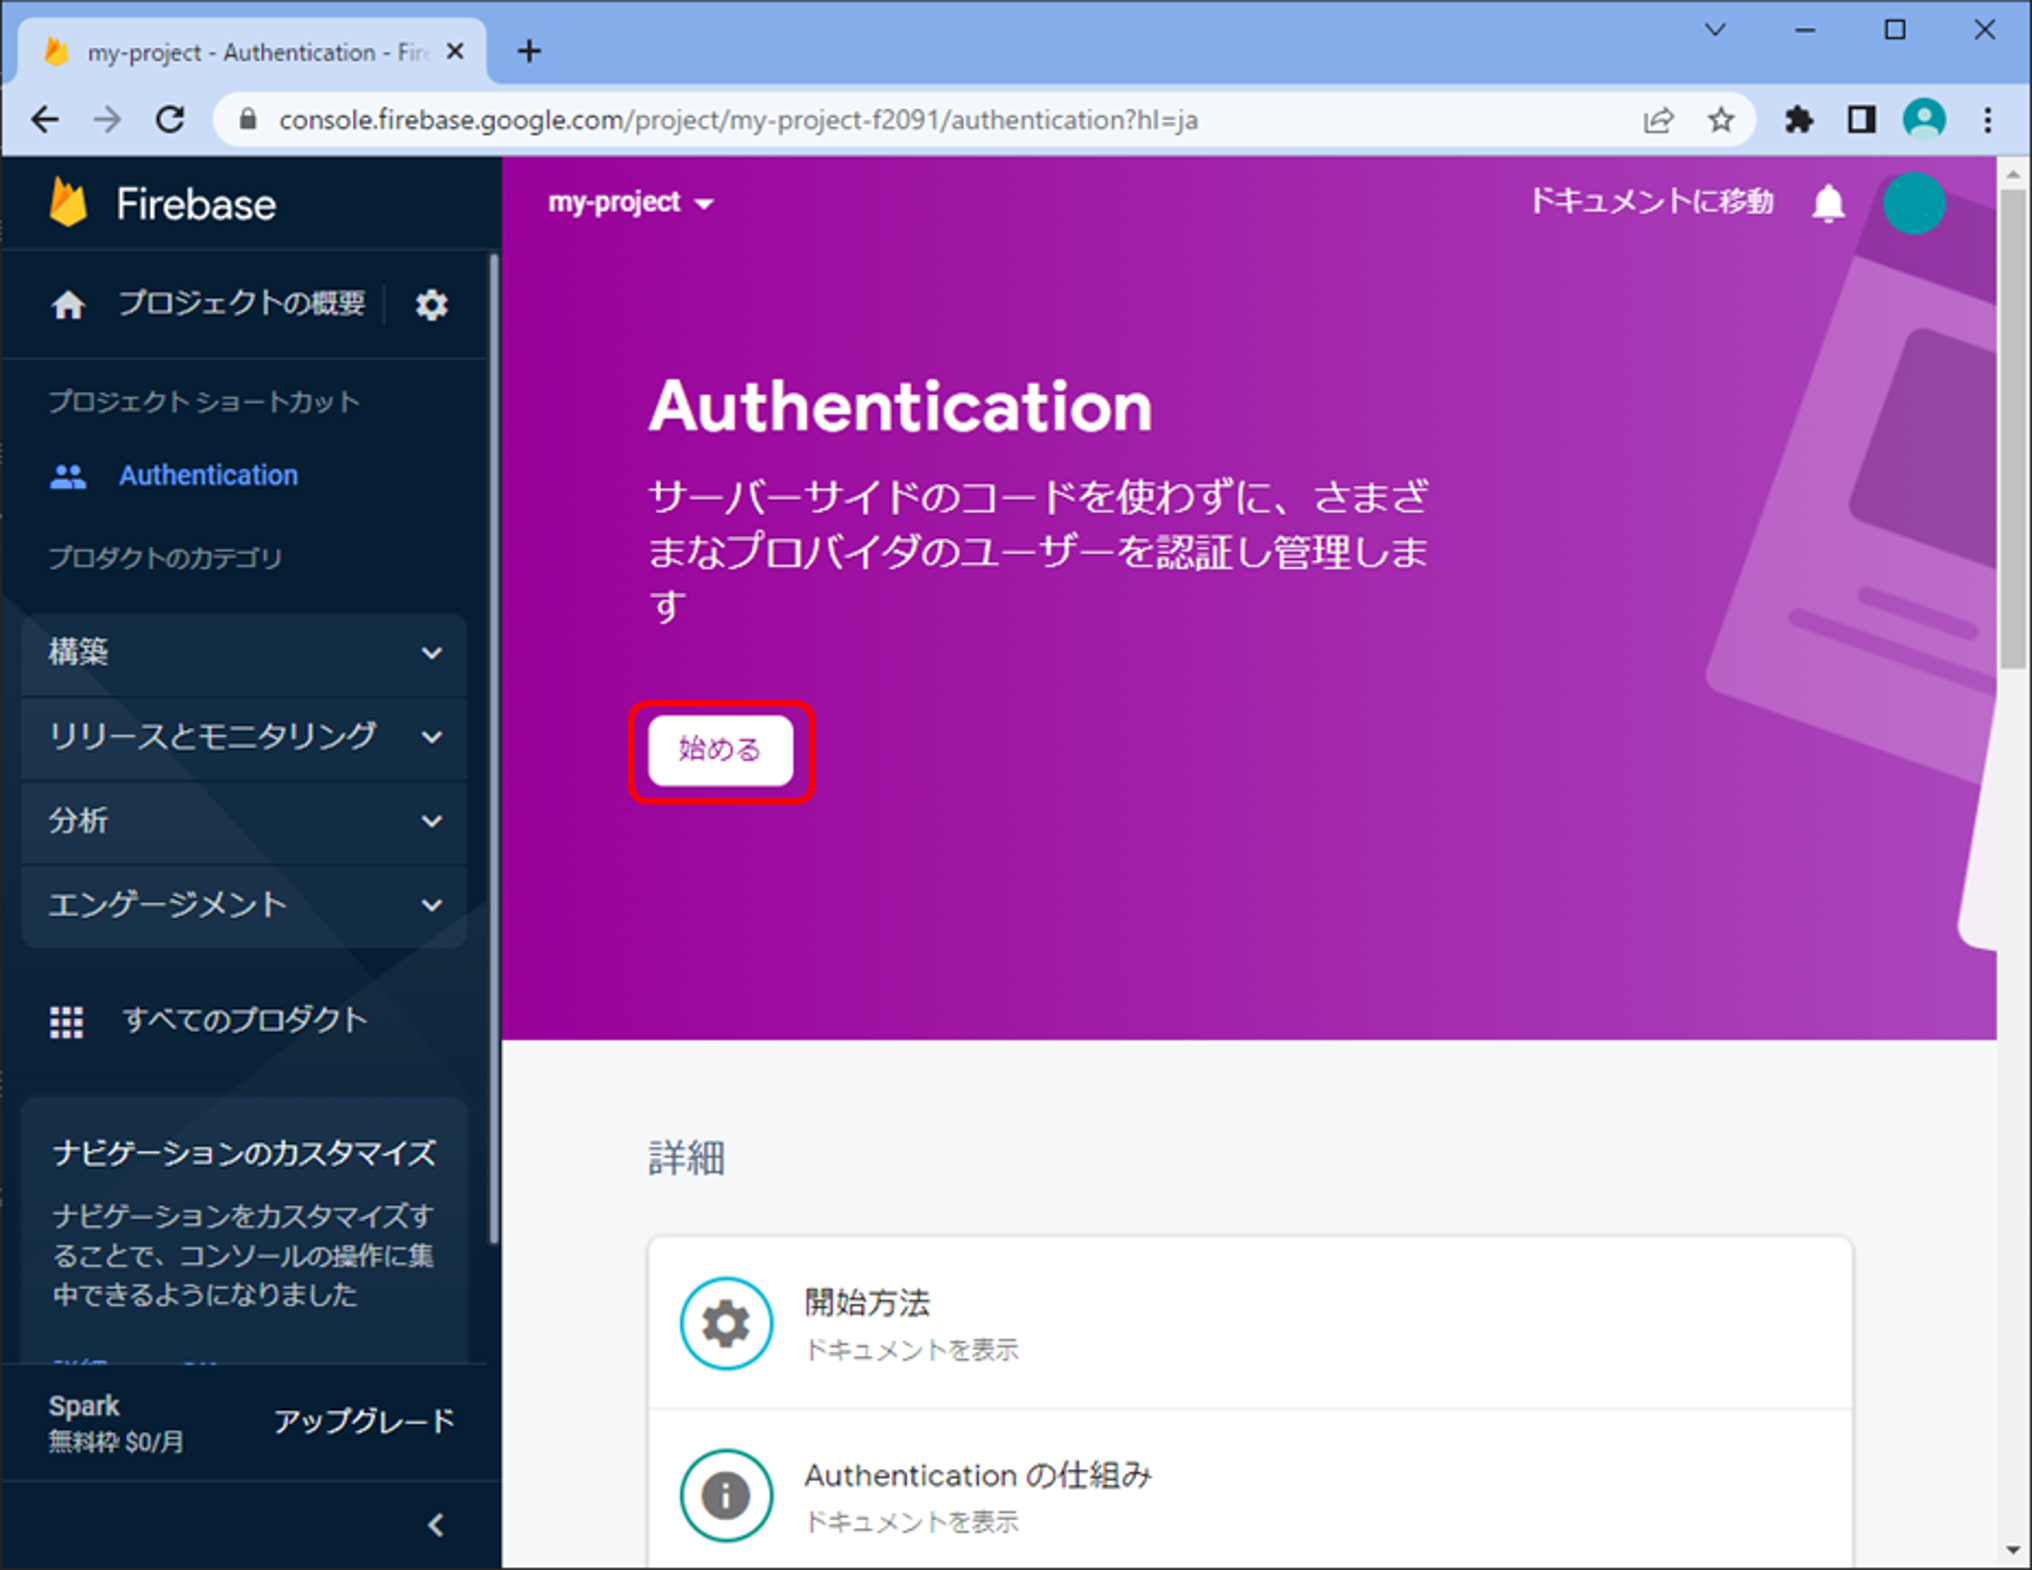Click page scrollbar up arrow
2032x1570 pixels.
[2013, 174]
